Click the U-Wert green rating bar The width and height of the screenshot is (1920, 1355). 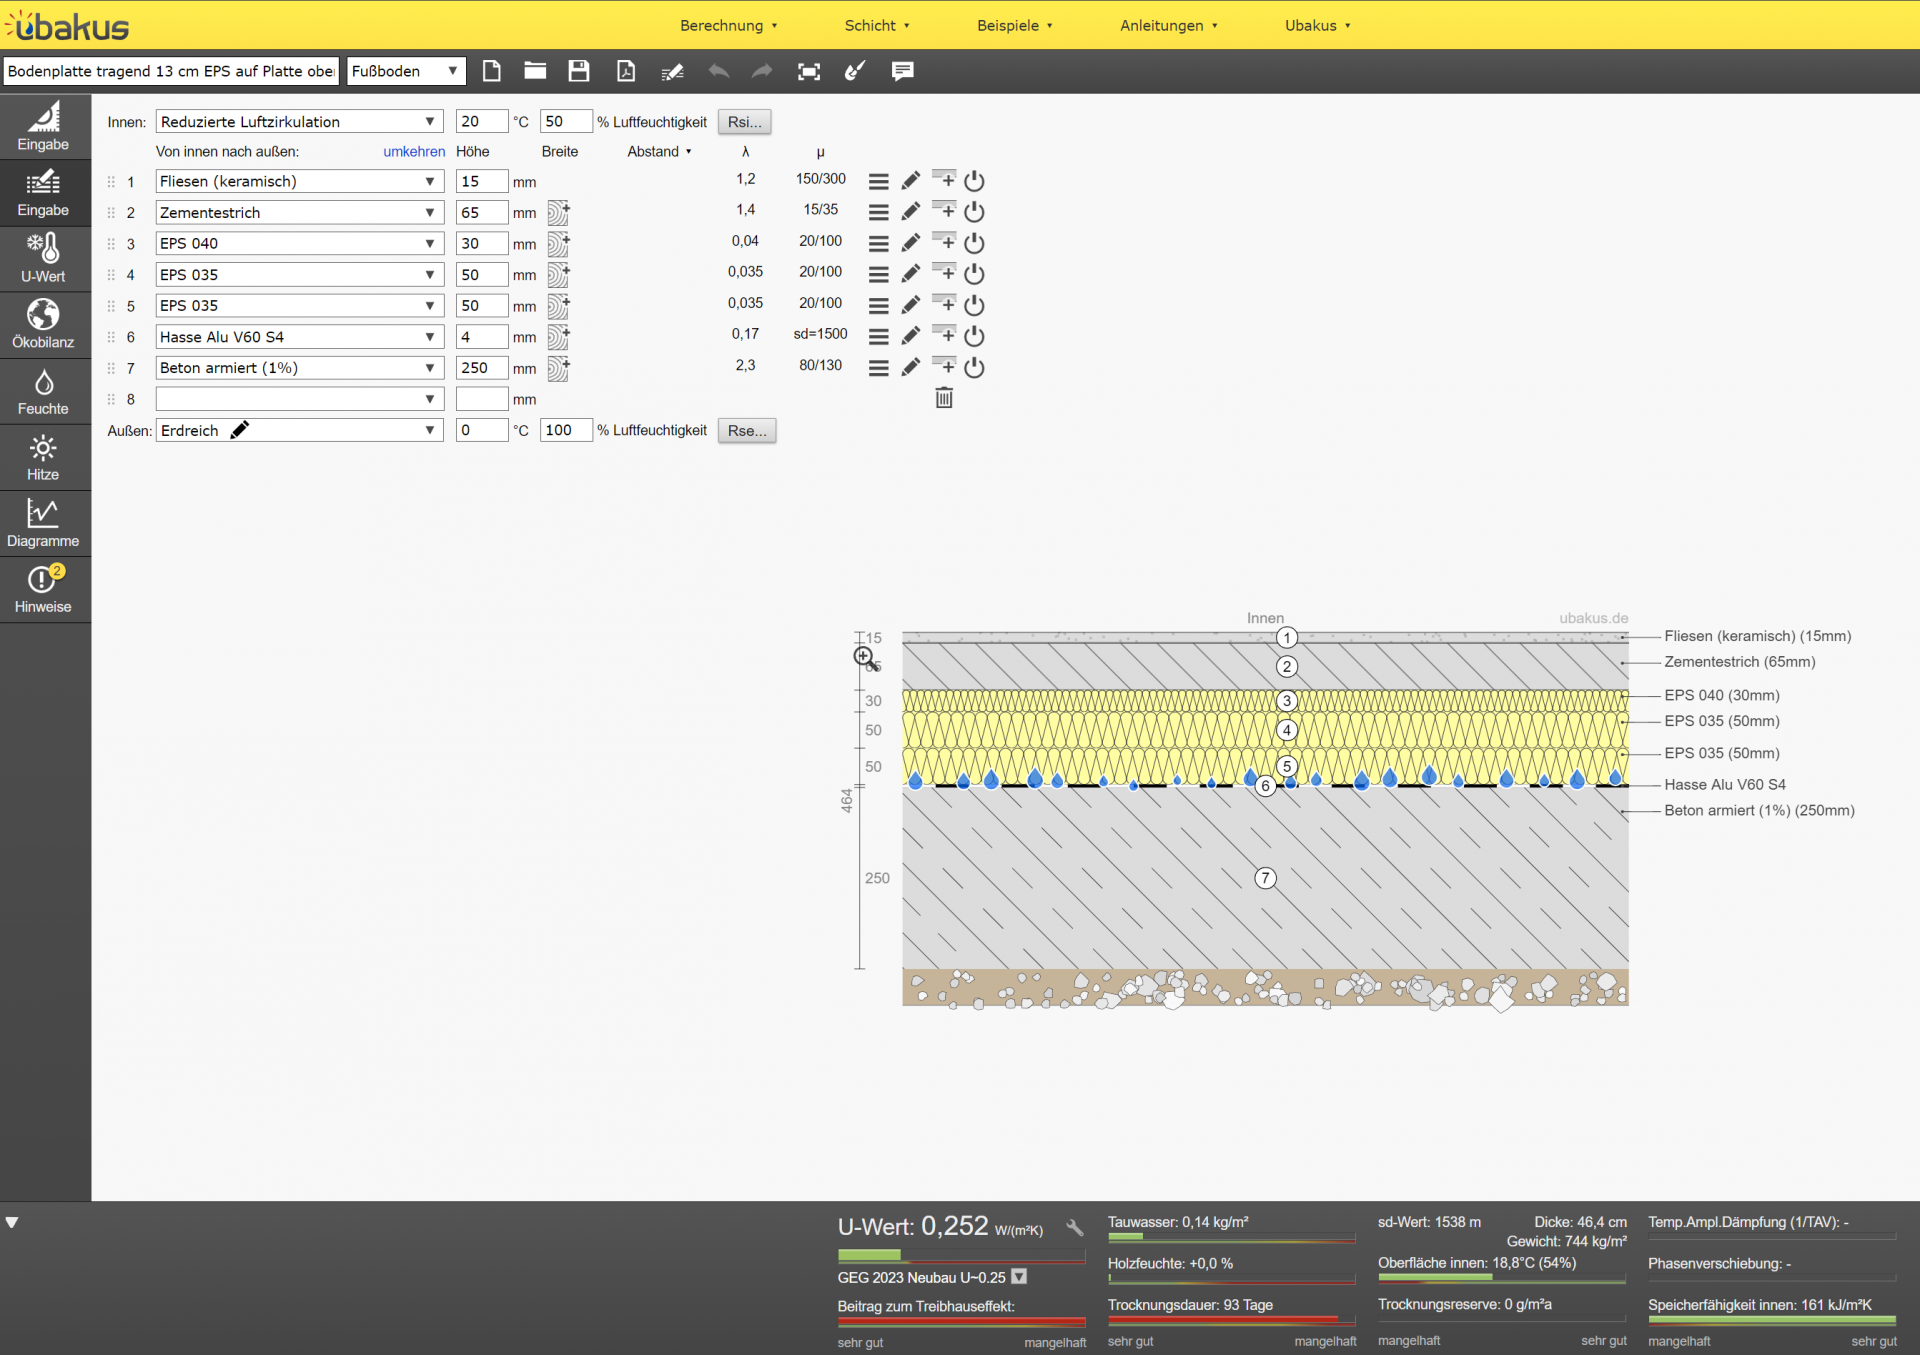[x=868, y=1255]
